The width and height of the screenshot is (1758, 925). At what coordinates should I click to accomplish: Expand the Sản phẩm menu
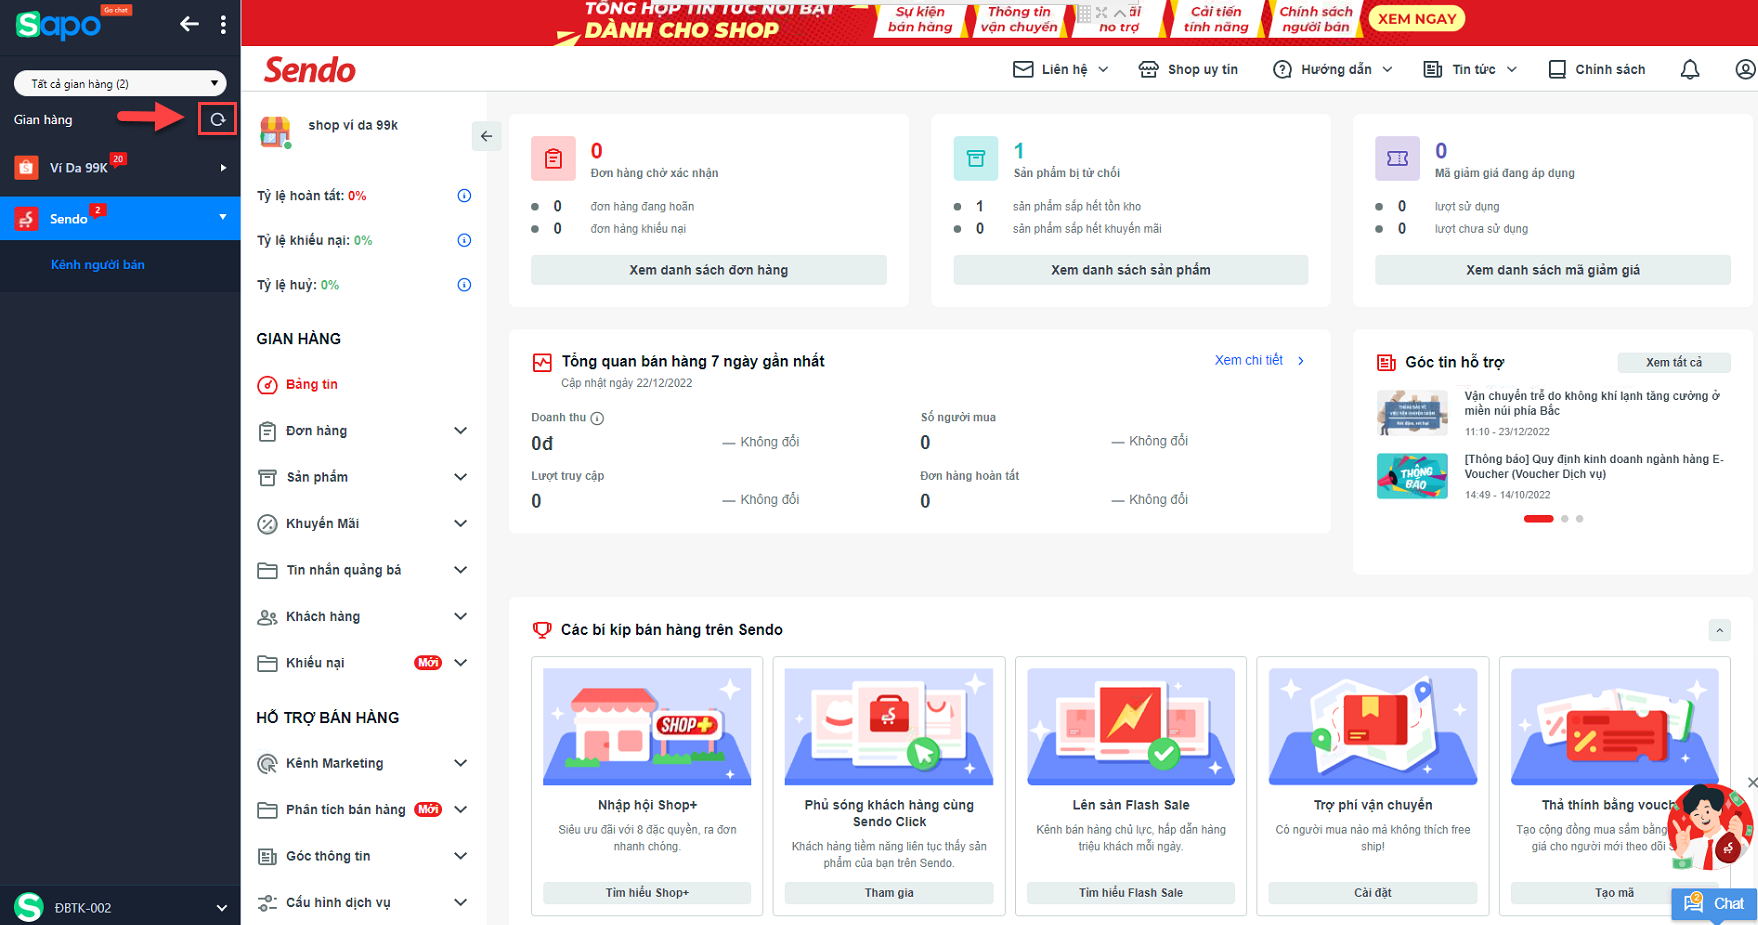click(460, 477)
